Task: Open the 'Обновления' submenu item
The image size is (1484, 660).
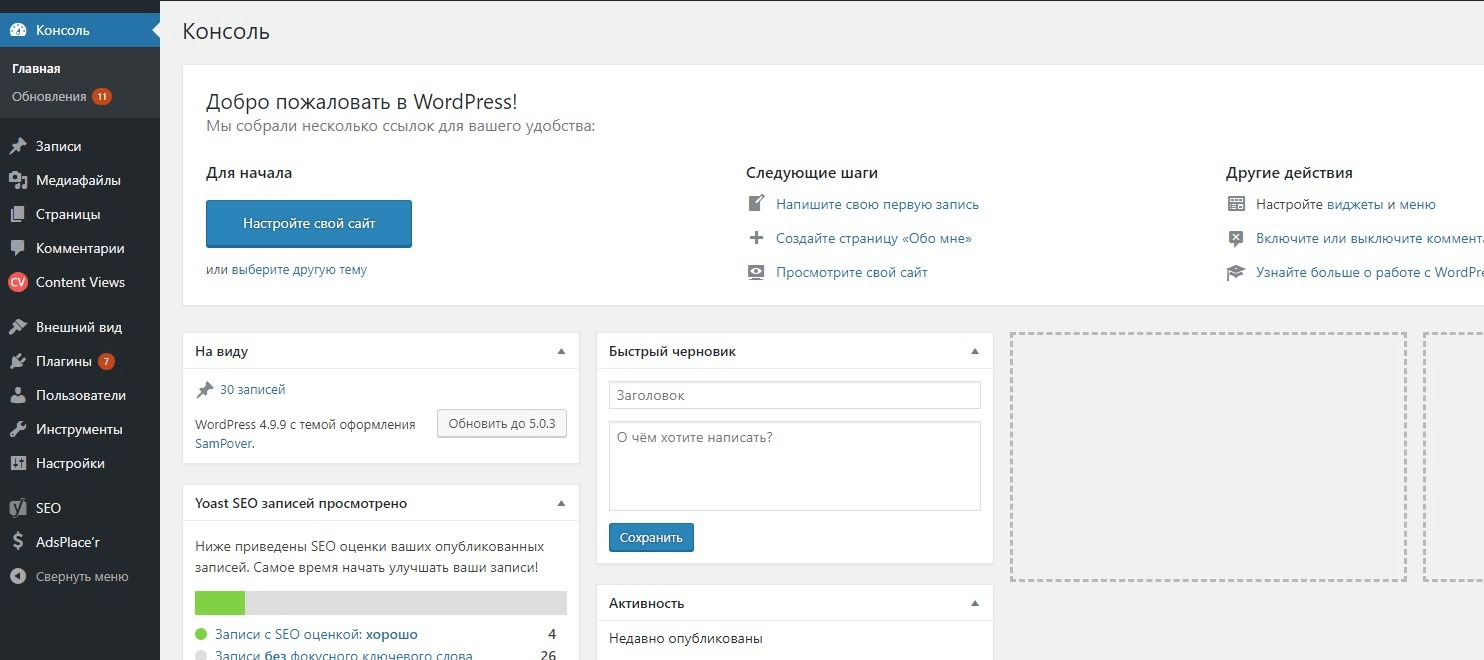Action: point(49,96)
